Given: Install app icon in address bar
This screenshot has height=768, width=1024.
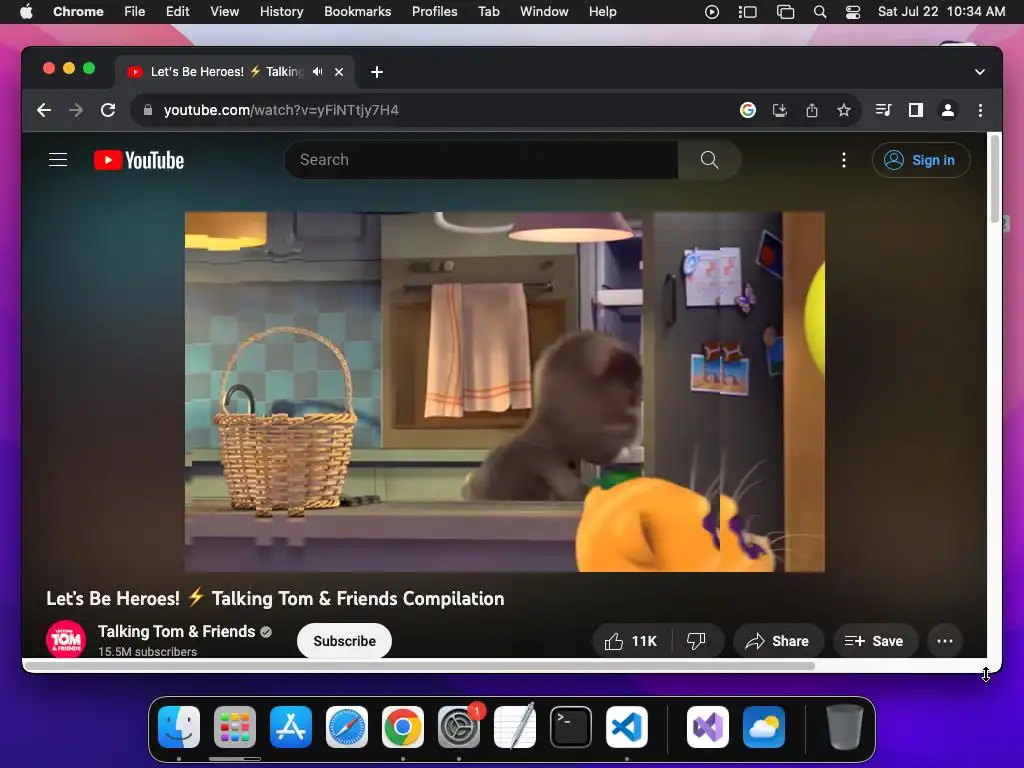Looking at the screenshot, I should pyautogui.click(x=780, y=110).
